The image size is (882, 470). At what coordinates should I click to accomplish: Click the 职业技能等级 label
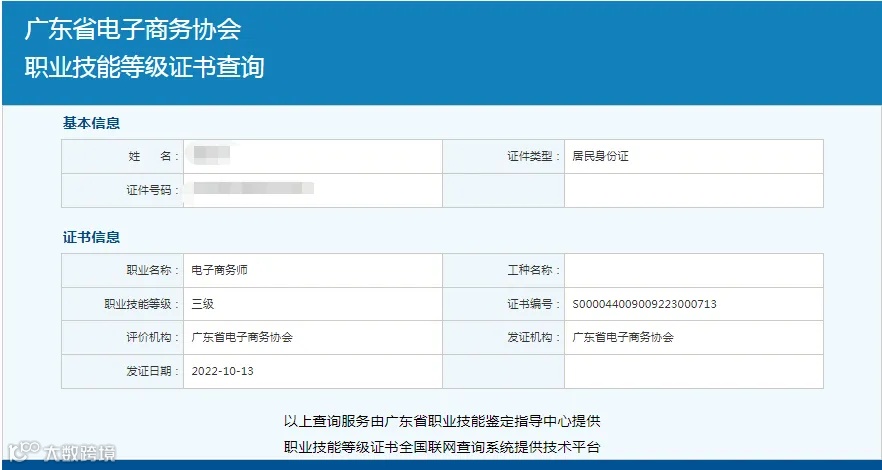[x=141, y=304]
